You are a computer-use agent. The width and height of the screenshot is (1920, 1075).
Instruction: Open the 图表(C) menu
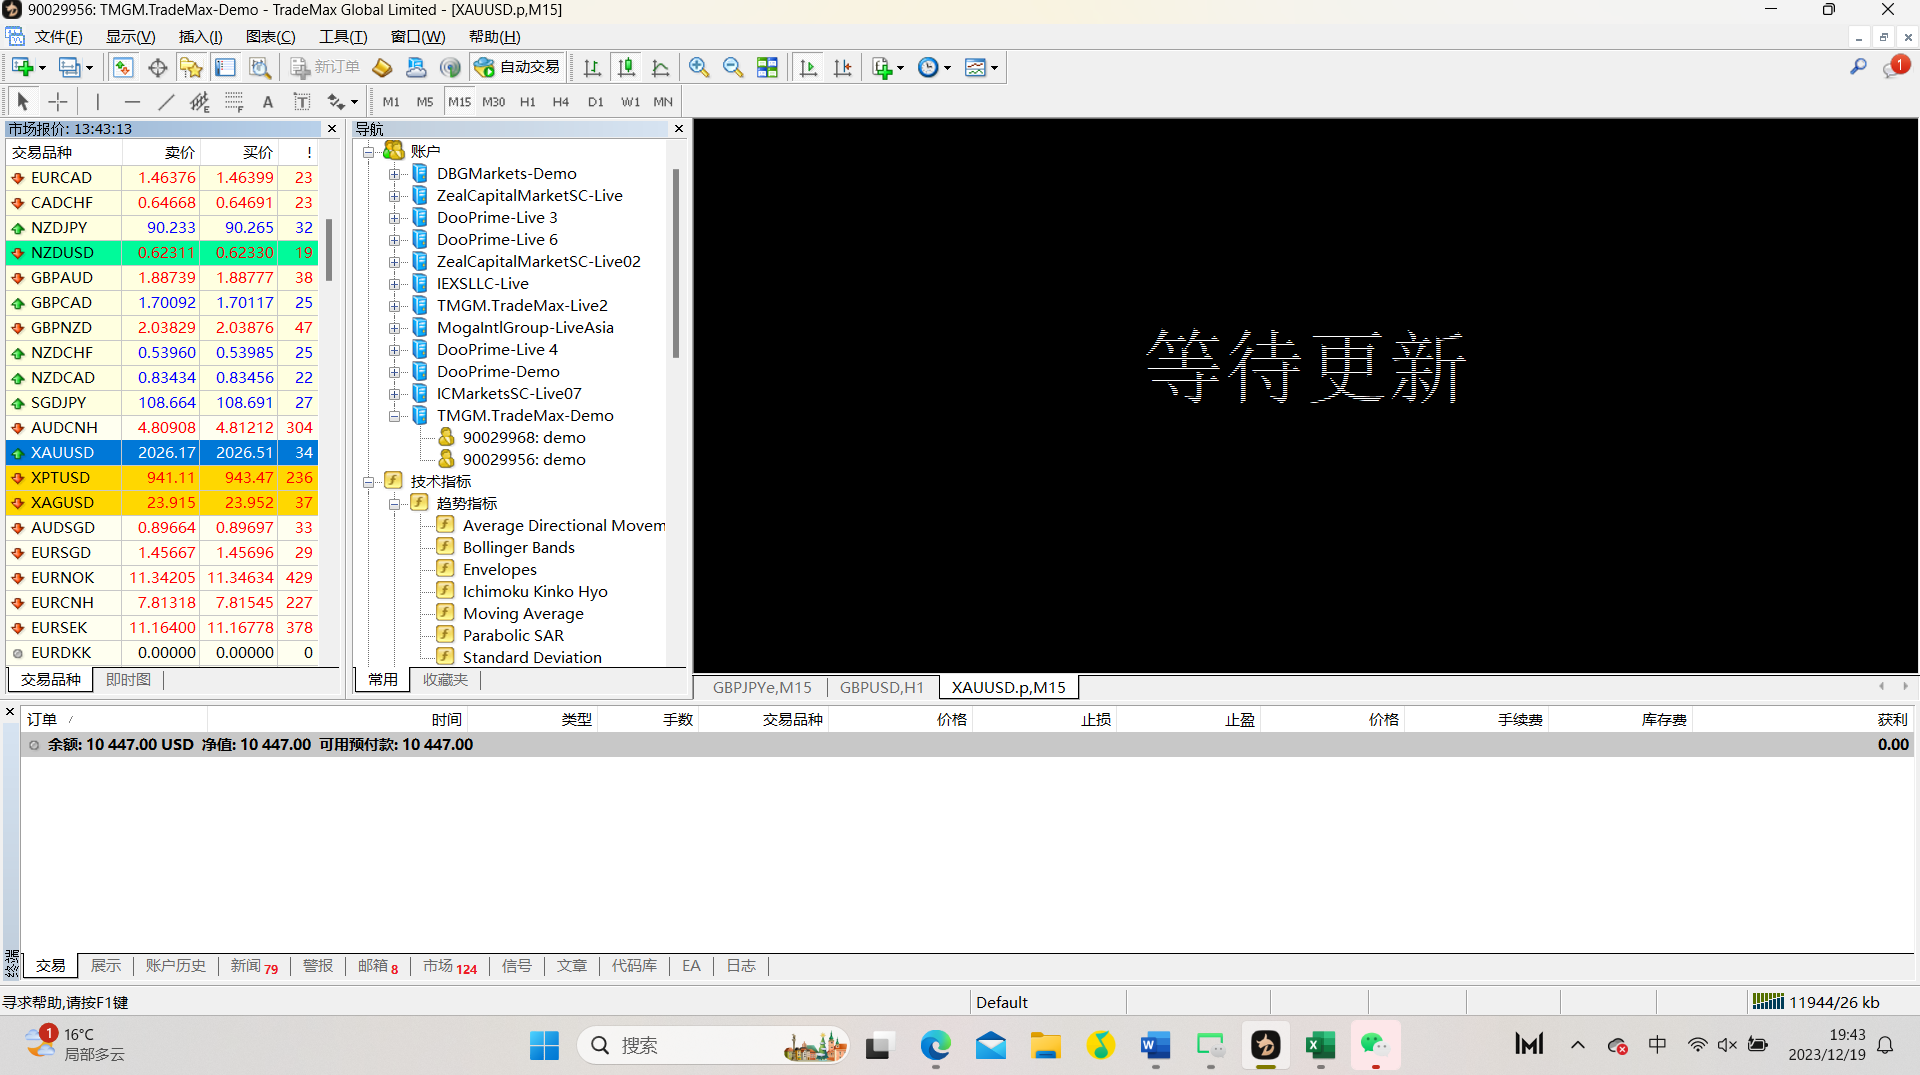pos(270,37)
